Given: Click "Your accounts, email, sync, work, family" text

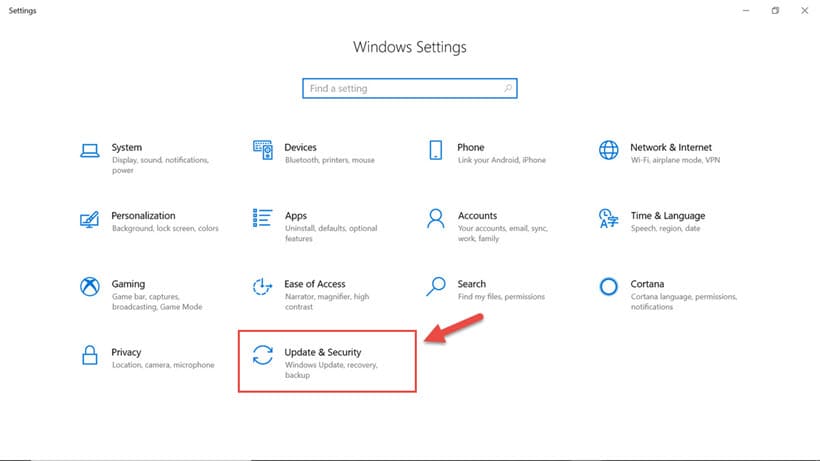Looking at the screenshot, I should pos(503,233).
